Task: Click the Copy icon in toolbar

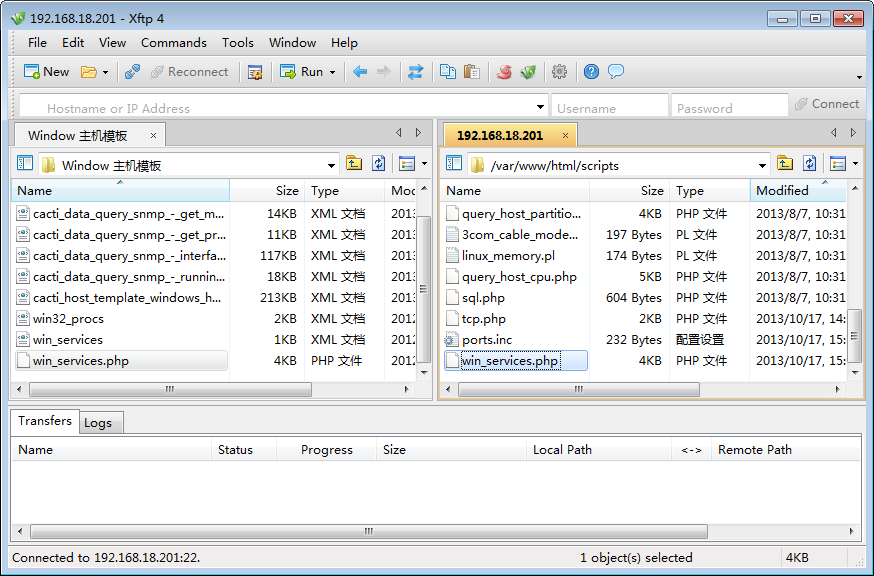Action: click(448, 72)
